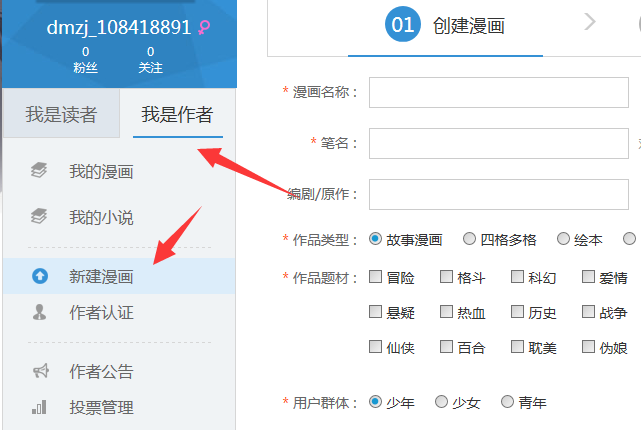Select the 四格多格 work type radio
The image size is (641, 430).
tap(469, 239)
